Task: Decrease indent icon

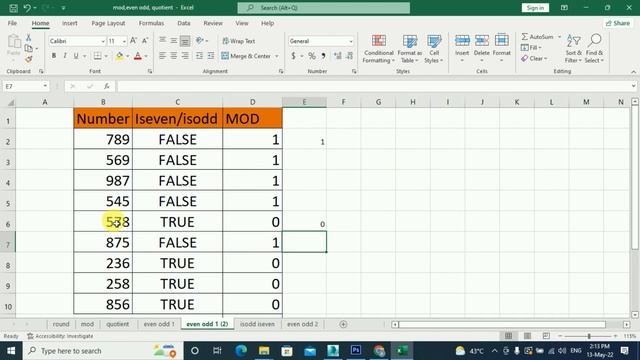Action: coord(199,56)
